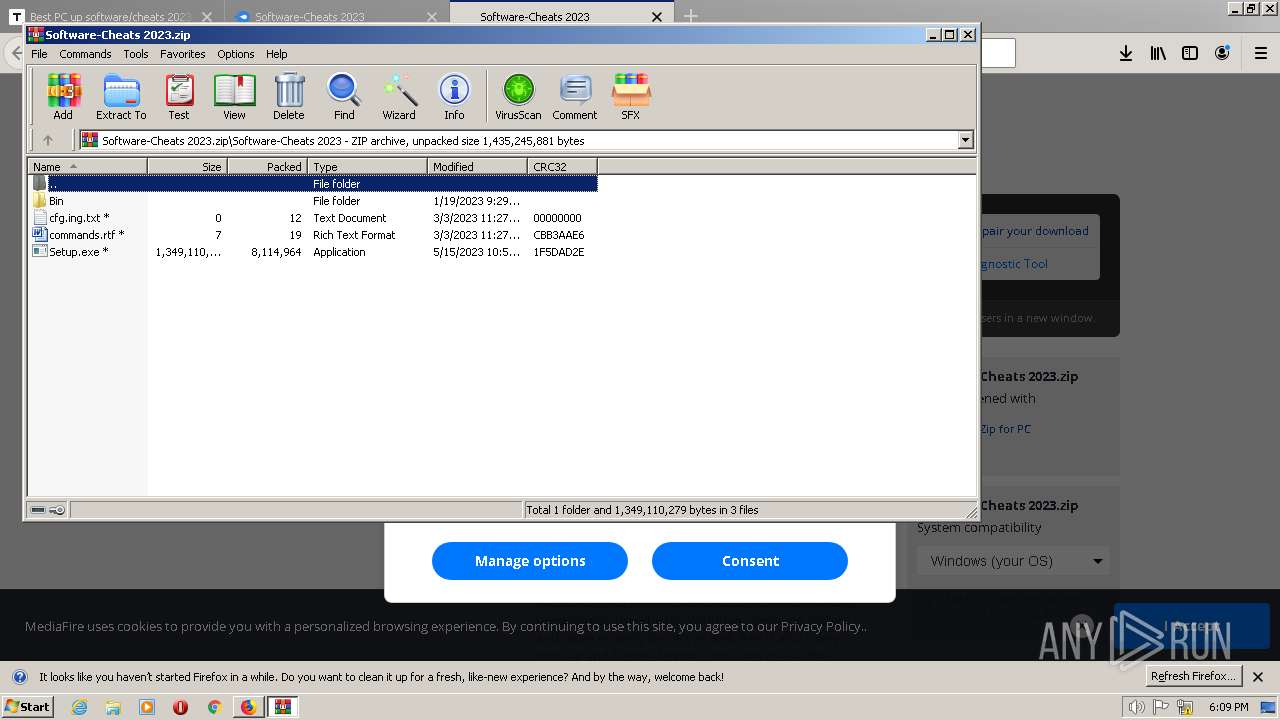Open Firefox account icon
The image size is (1280, 720).
[1222, 53]
